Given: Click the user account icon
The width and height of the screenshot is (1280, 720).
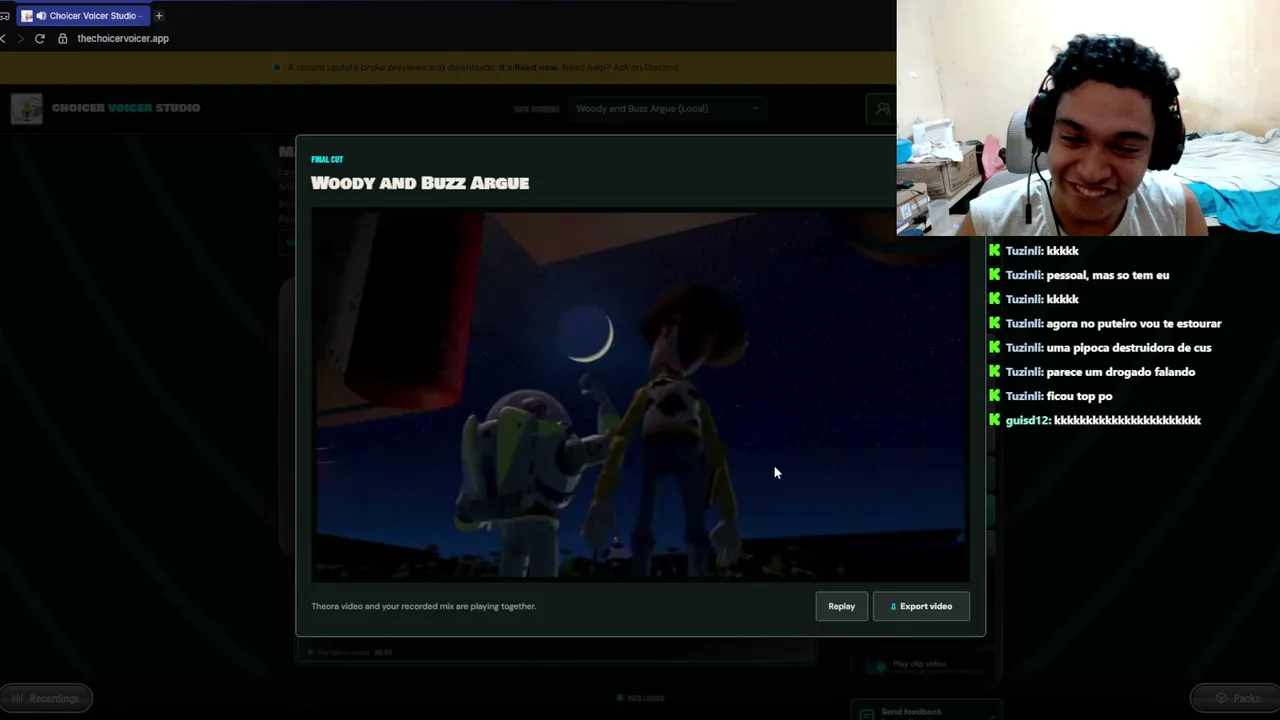Looking at the screenshot, I should point(882,108).
